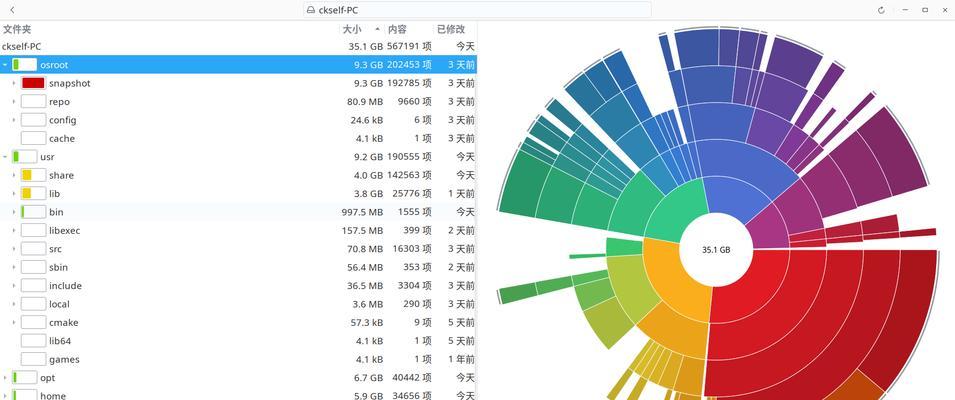Click the 35.1 GB center of the chart

point(716,250)
